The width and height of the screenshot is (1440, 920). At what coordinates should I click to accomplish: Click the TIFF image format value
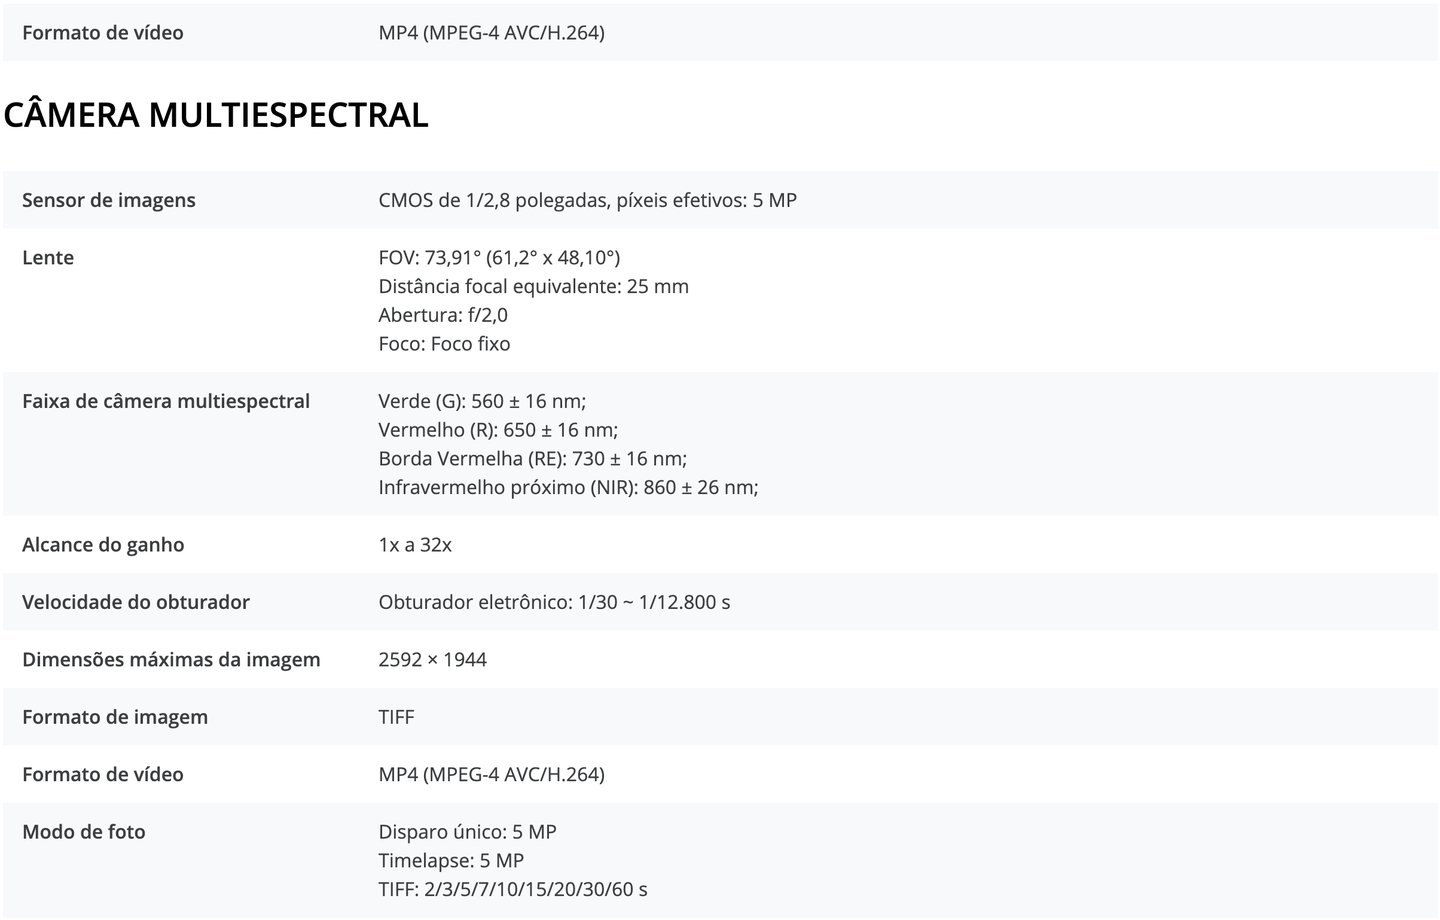pos(396,717)
